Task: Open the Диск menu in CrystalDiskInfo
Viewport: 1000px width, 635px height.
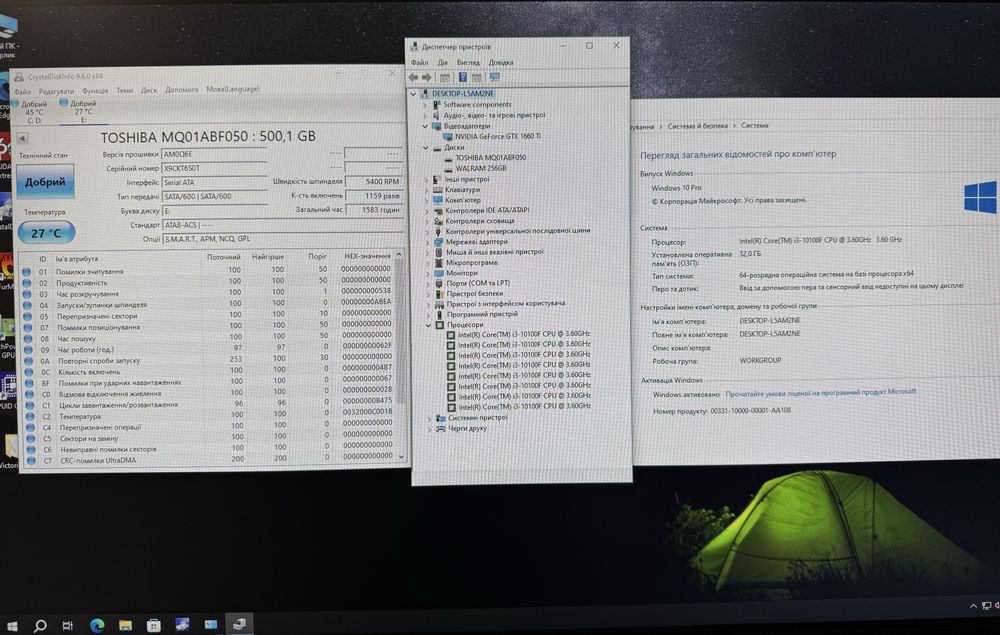Action: pos(149,91)
